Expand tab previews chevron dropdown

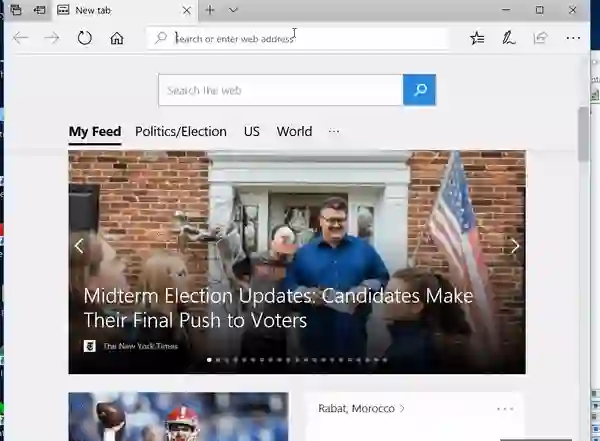(x=233, y=10)
